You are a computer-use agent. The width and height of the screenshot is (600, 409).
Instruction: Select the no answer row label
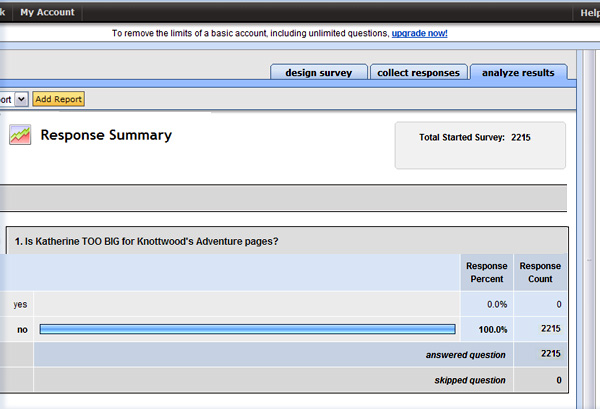[21, 329]
